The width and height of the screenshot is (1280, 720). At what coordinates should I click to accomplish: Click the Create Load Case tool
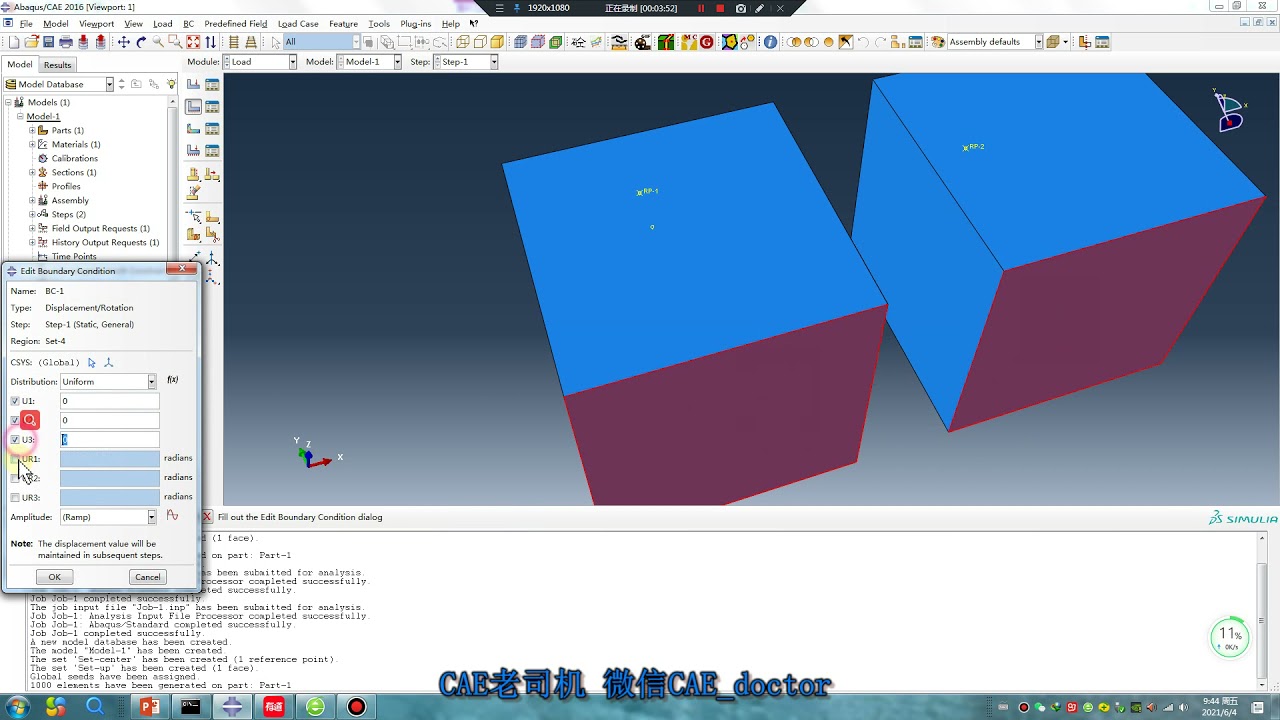click(194, 150)
